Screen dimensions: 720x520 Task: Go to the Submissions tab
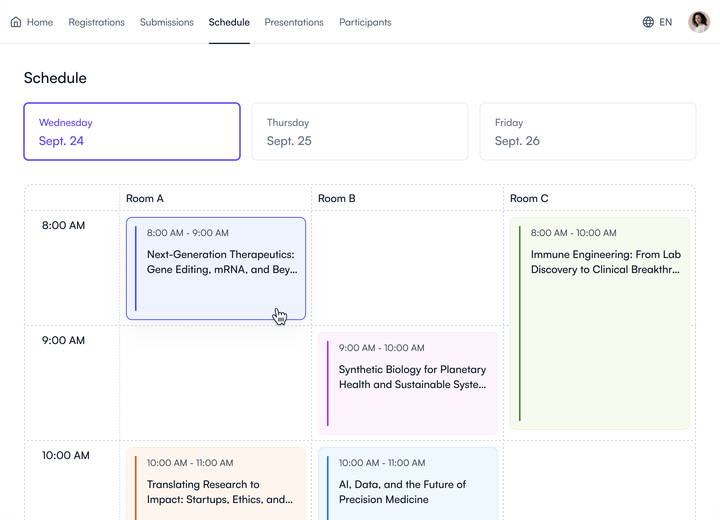(x=167, y=22)
